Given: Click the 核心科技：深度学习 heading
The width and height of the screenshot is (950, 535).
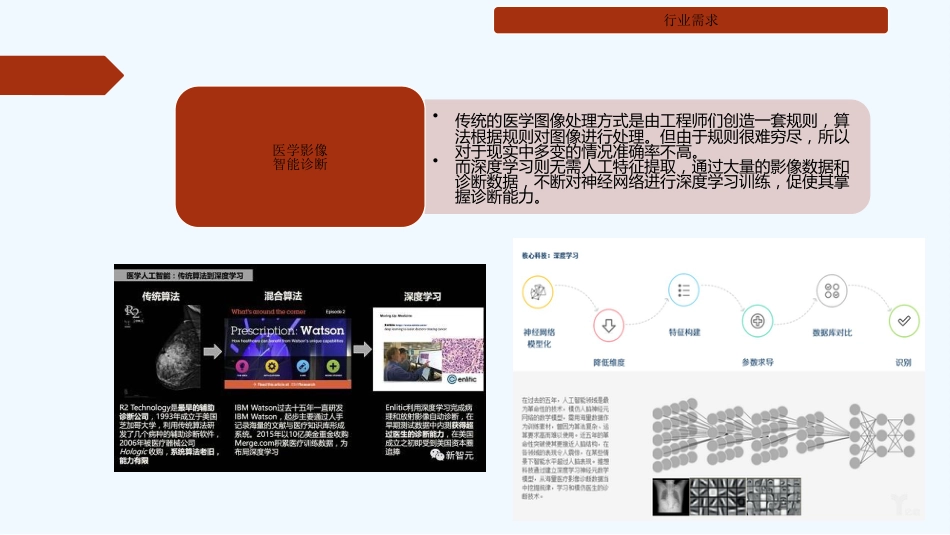Looking at the screenshot, I should [550, 256].
